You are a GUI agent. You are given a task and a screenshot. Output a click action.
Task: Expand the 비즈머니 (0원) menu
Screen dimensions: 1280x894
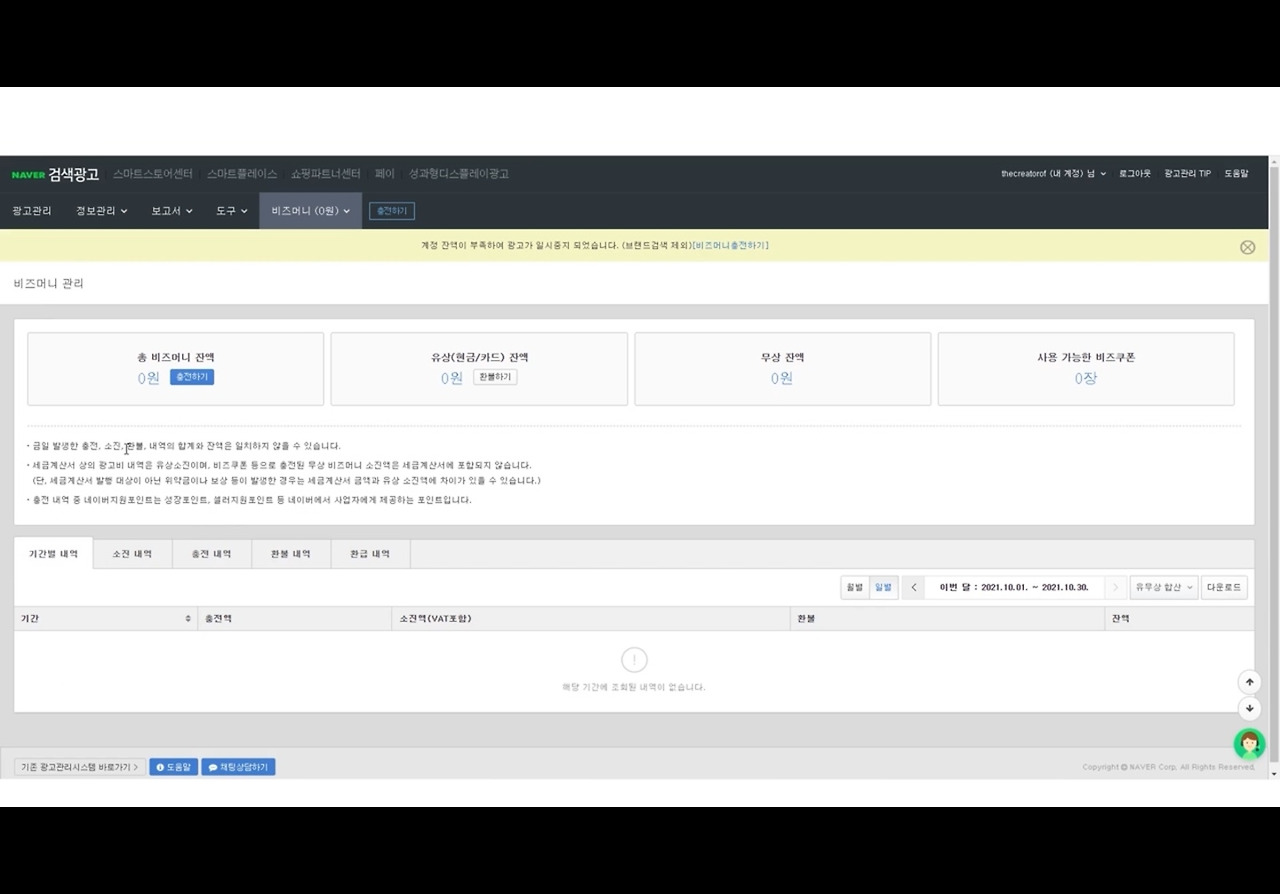pyautogui.click(x=311, y=211)
